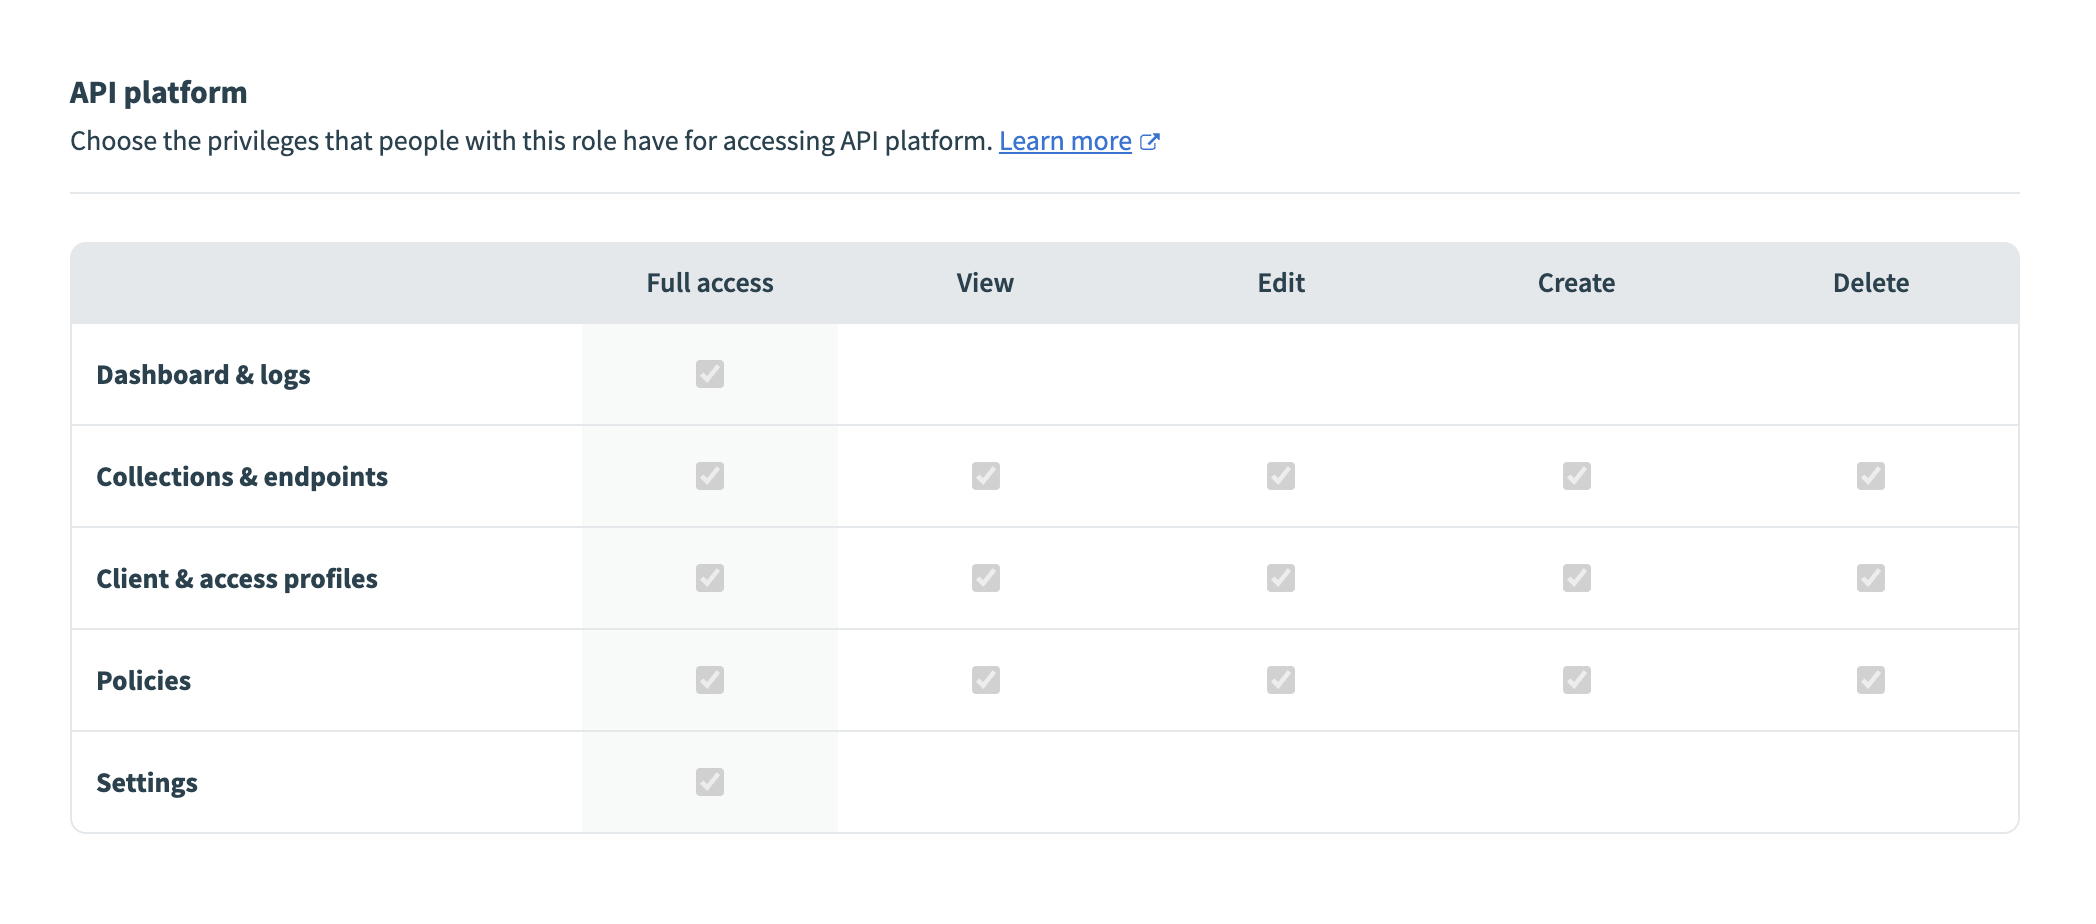Toggle Delete for Client & access profiles
Screen dimensions: 2096x924
click(1870, 578)
